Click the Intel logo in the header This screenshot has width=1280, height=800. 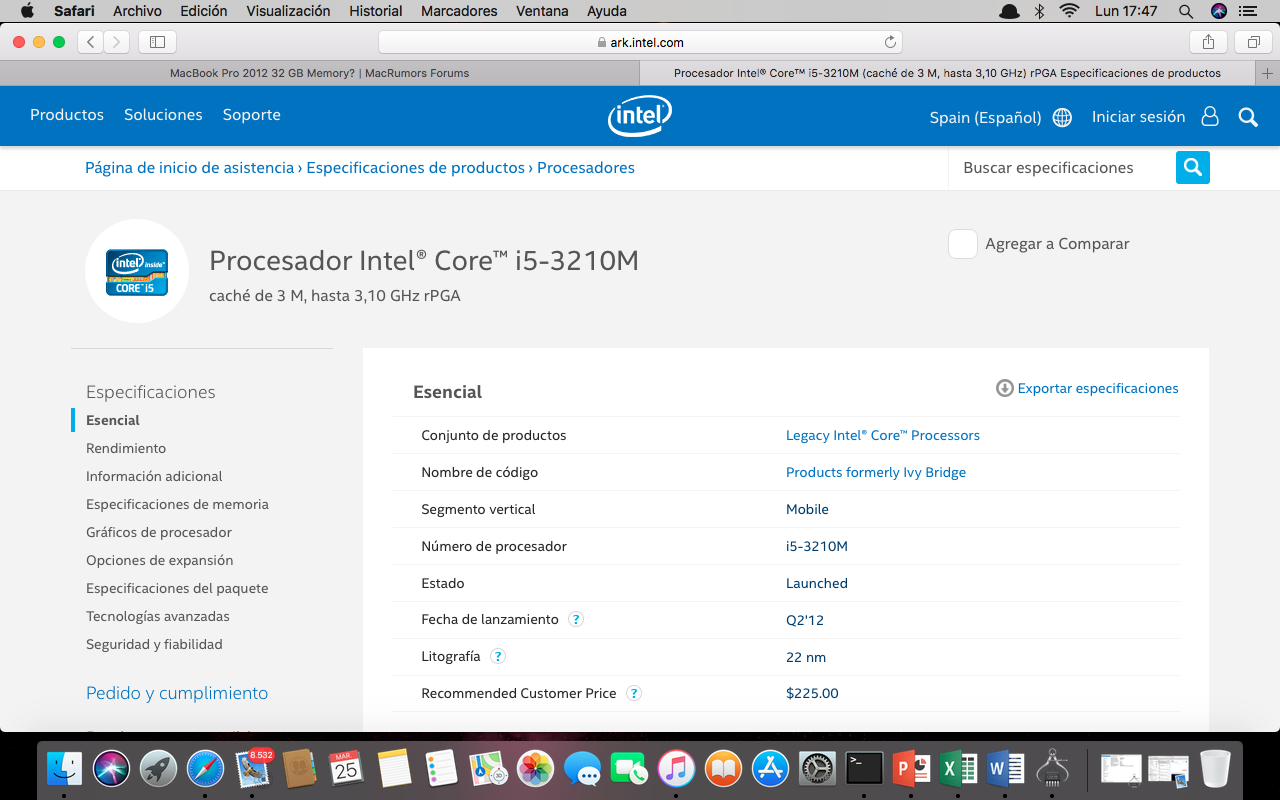coord(640,116)
